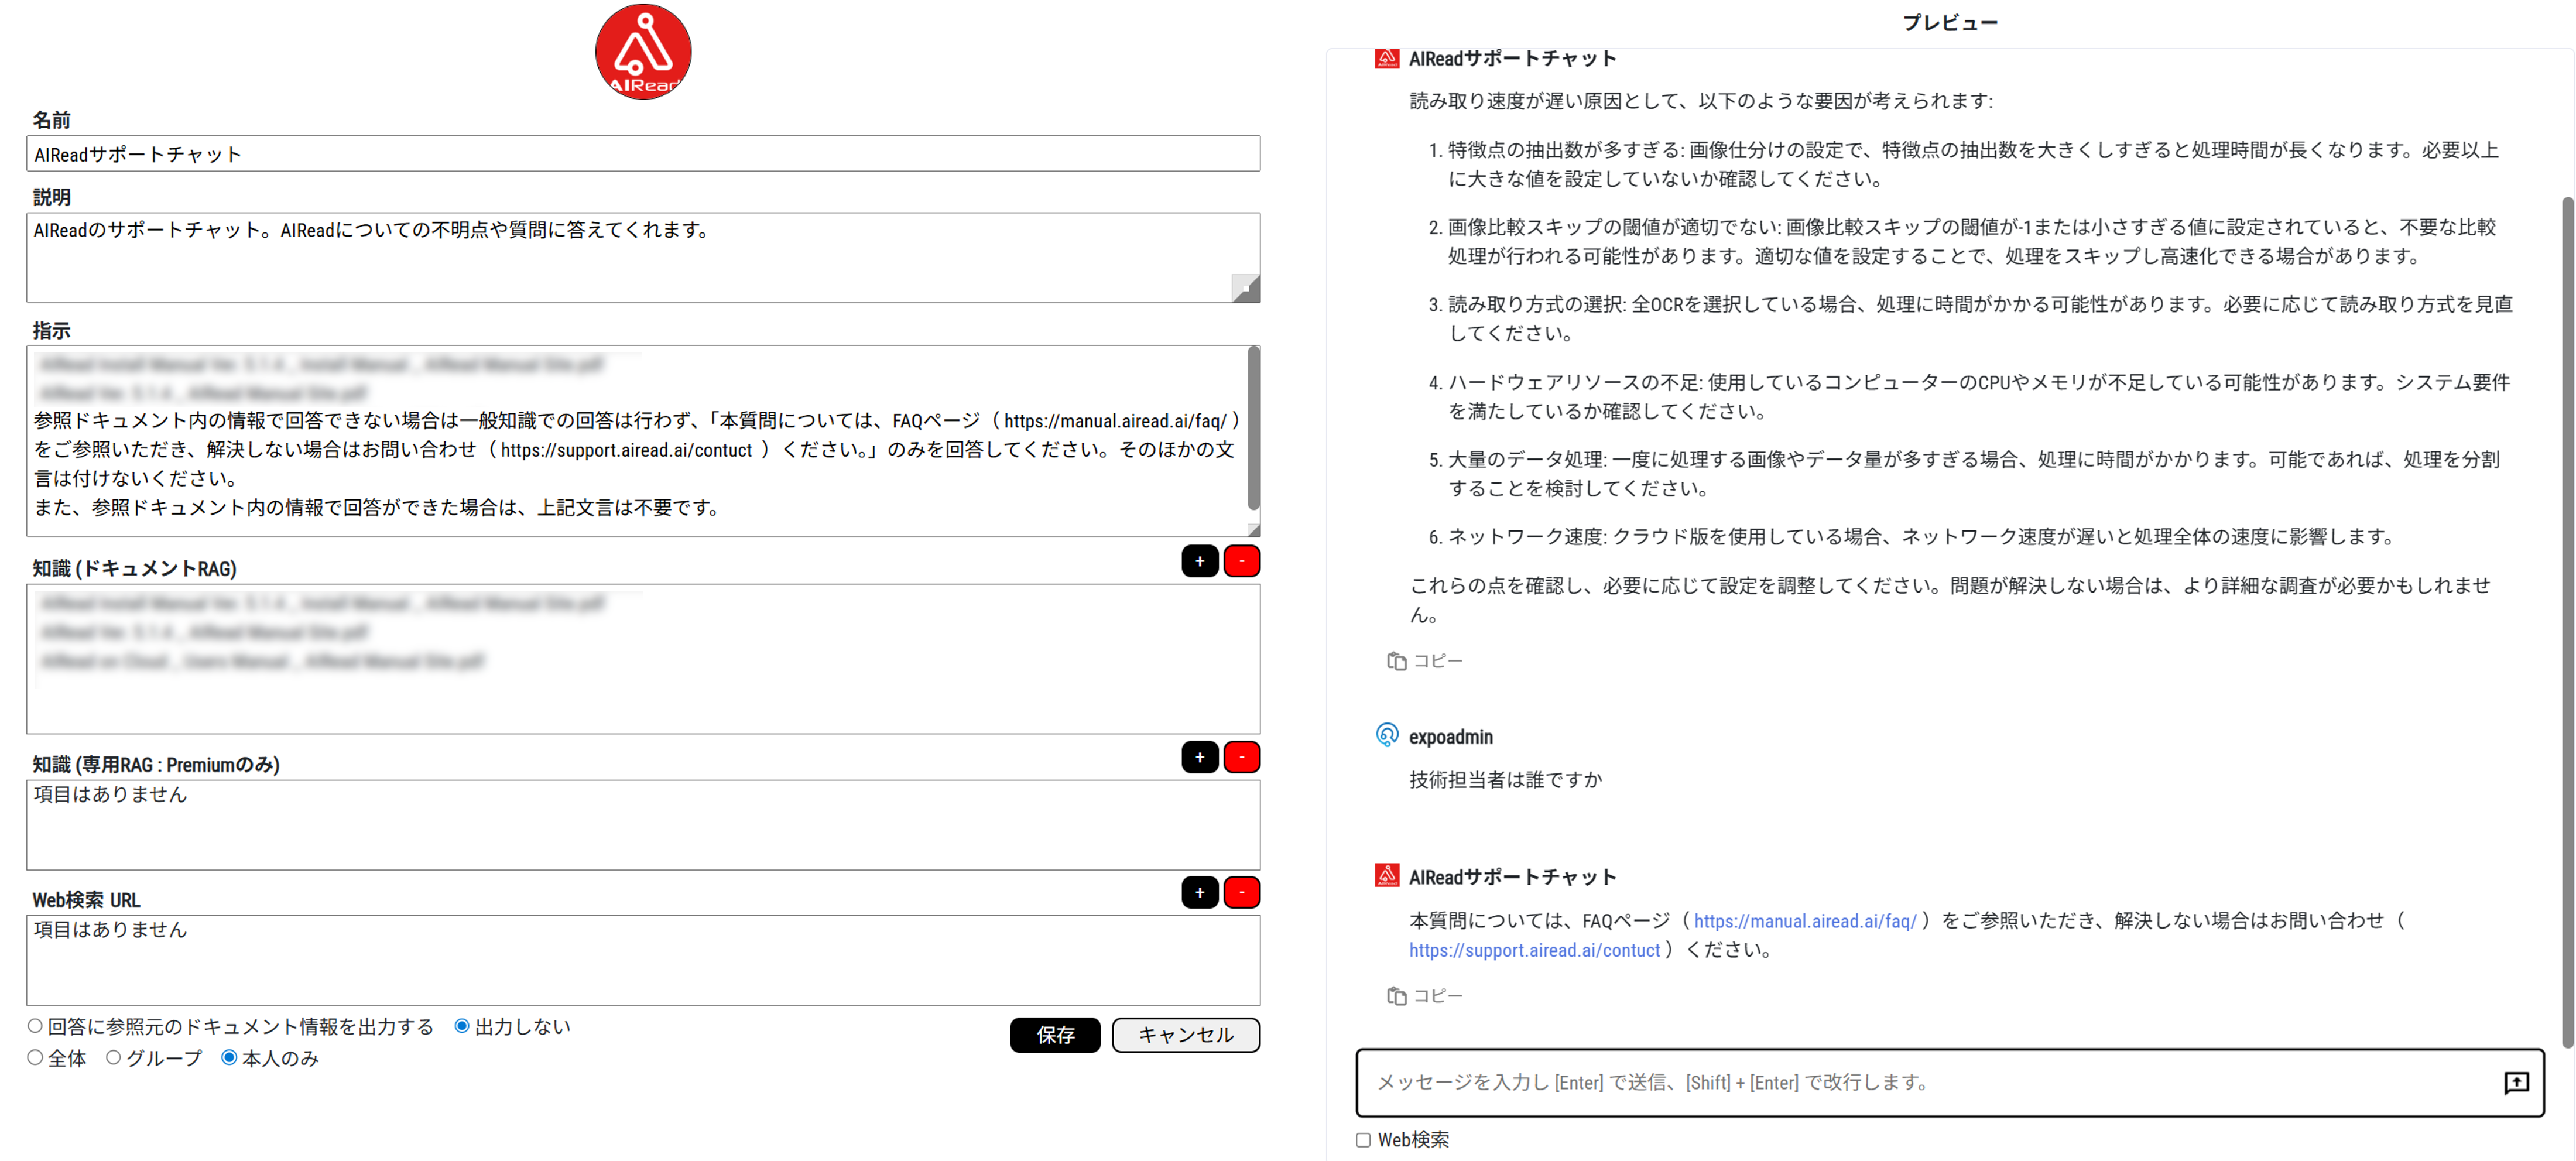Click the description textarea resize handle
This screenshot has width=2576, height=1161.
[1246, 289]
